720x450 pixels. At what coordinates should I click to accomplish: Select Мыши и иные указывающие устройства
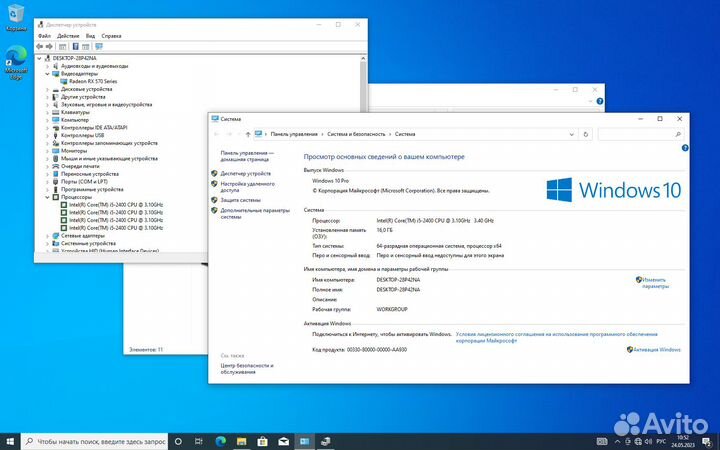pos(109,158)
